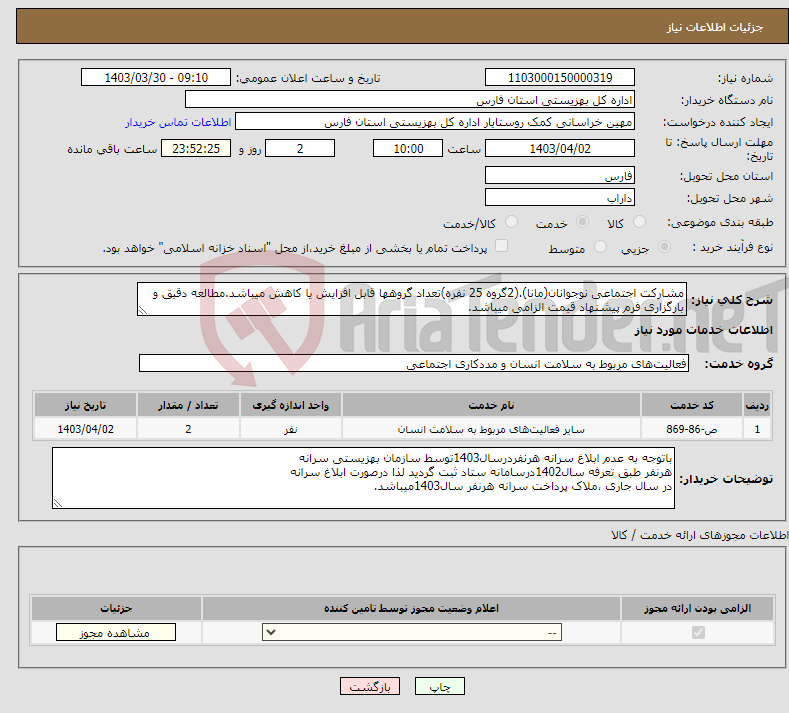The image size is (789, 713).
Task: Click the مشاهده مجوز button
Action: coord(116,632)
